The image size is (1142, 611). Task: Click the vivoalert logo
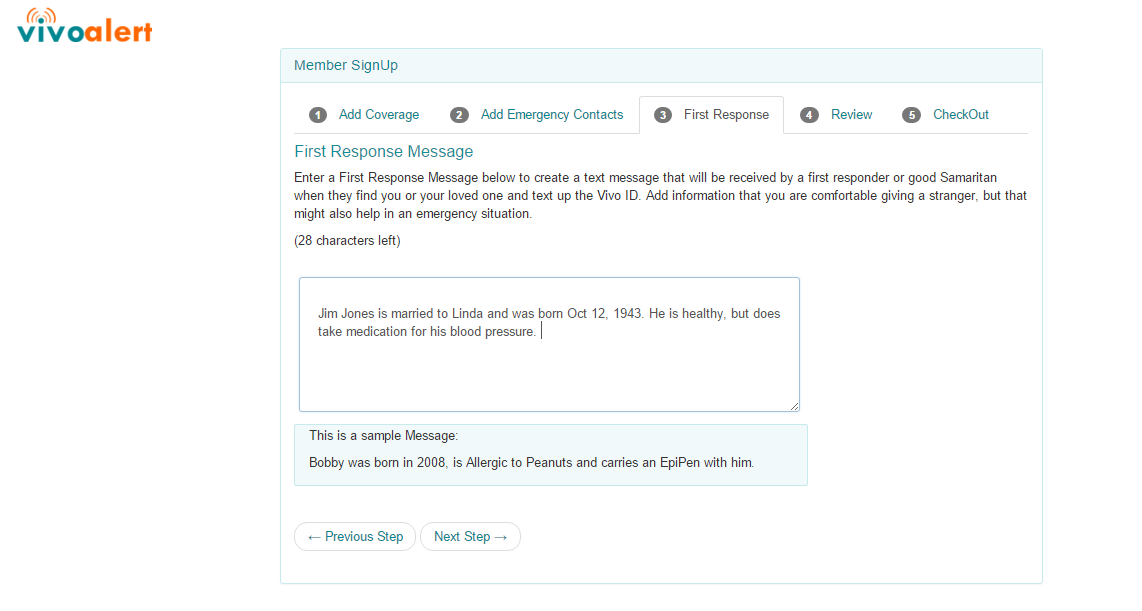click(84, 26)
